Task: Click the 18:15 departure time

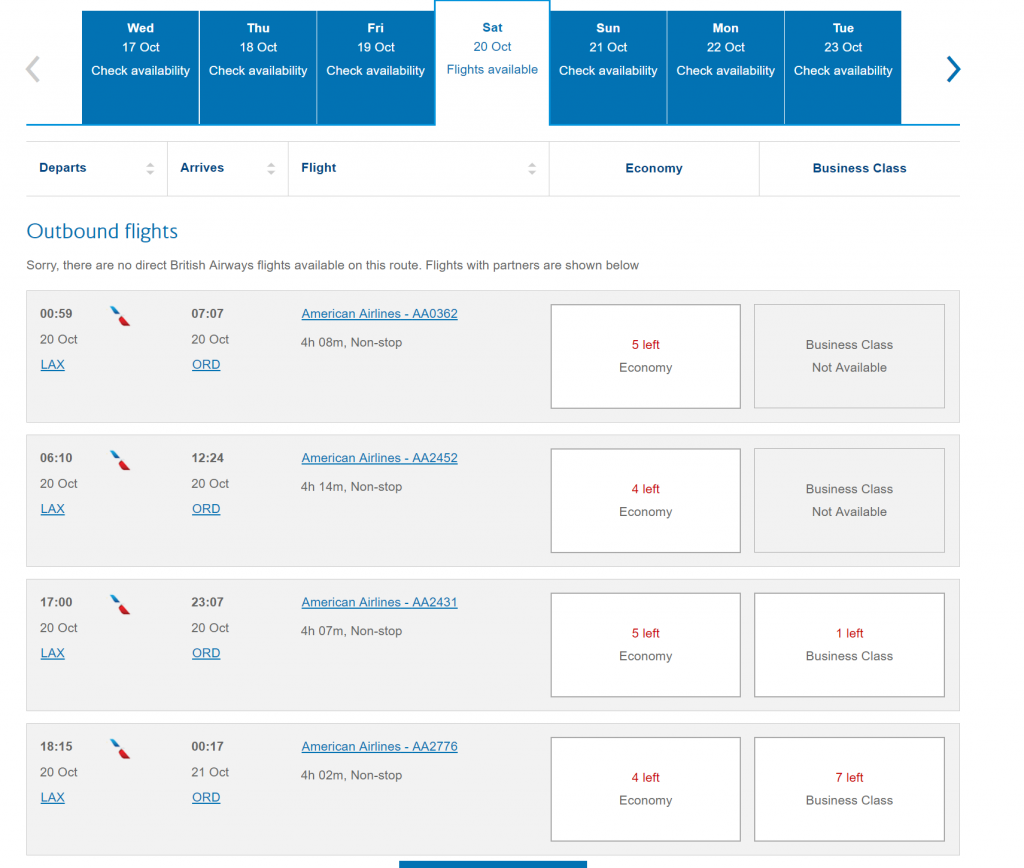Action: point(56,747)
